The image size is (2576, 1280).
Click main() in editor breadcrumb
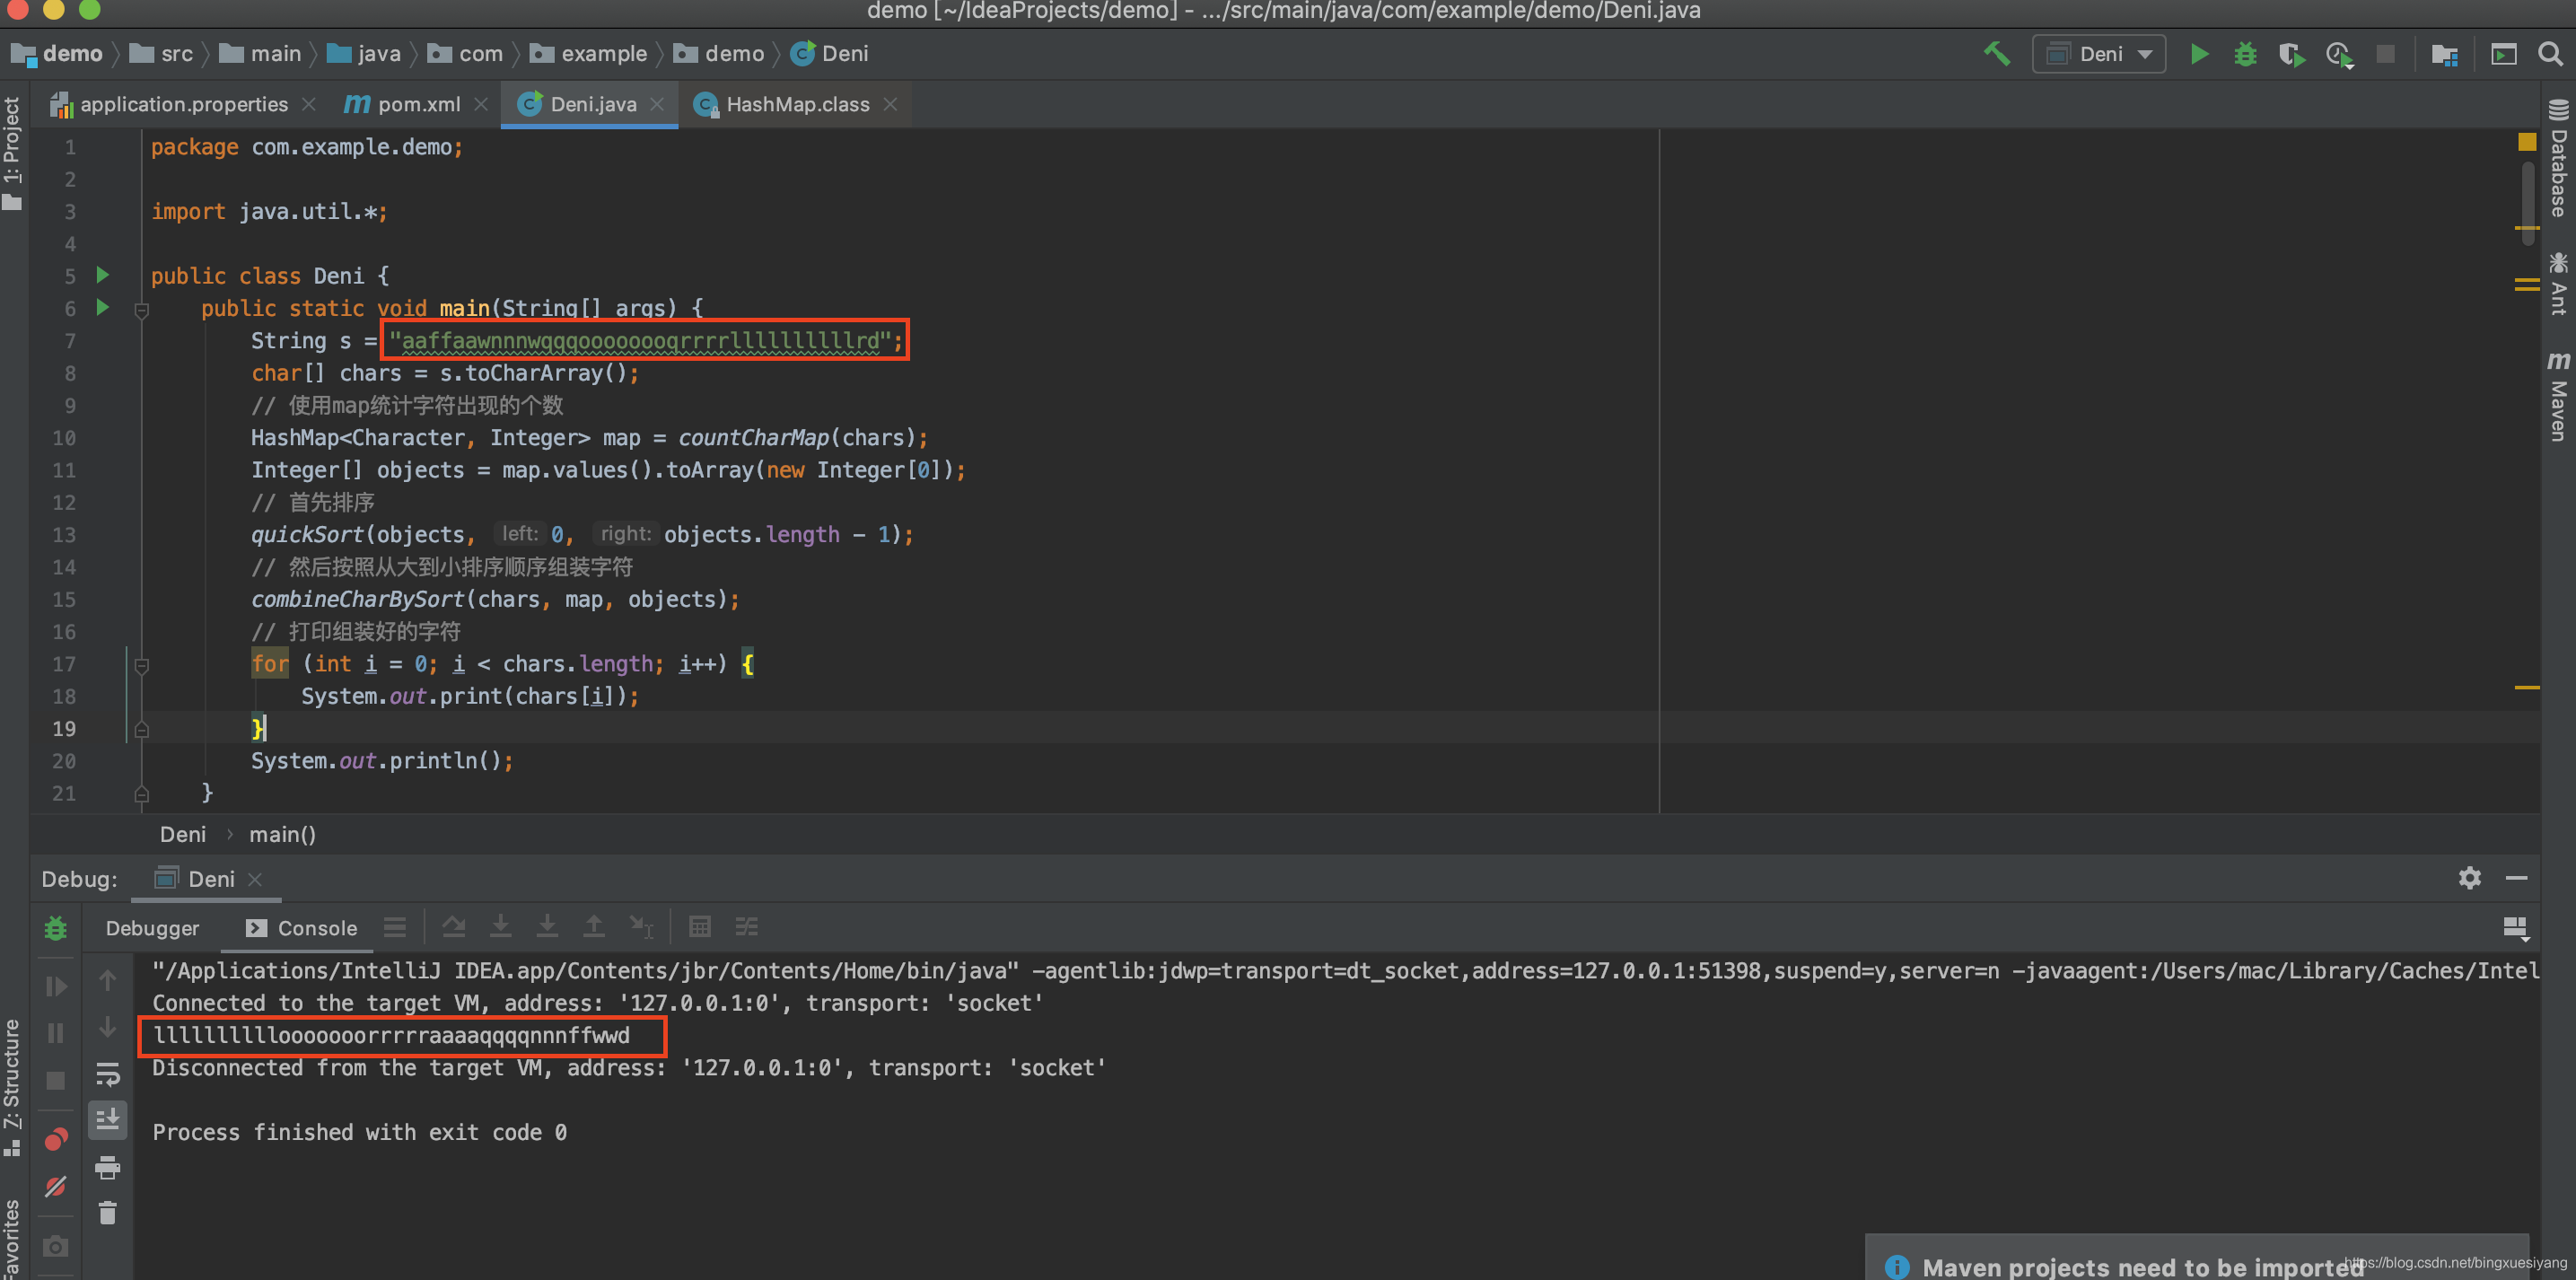tap(282, 834)
